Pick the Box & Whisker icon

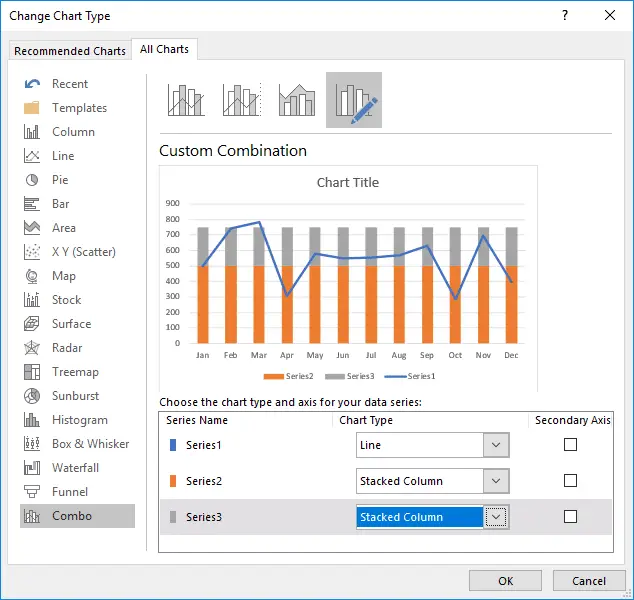(x=32, y=444)
